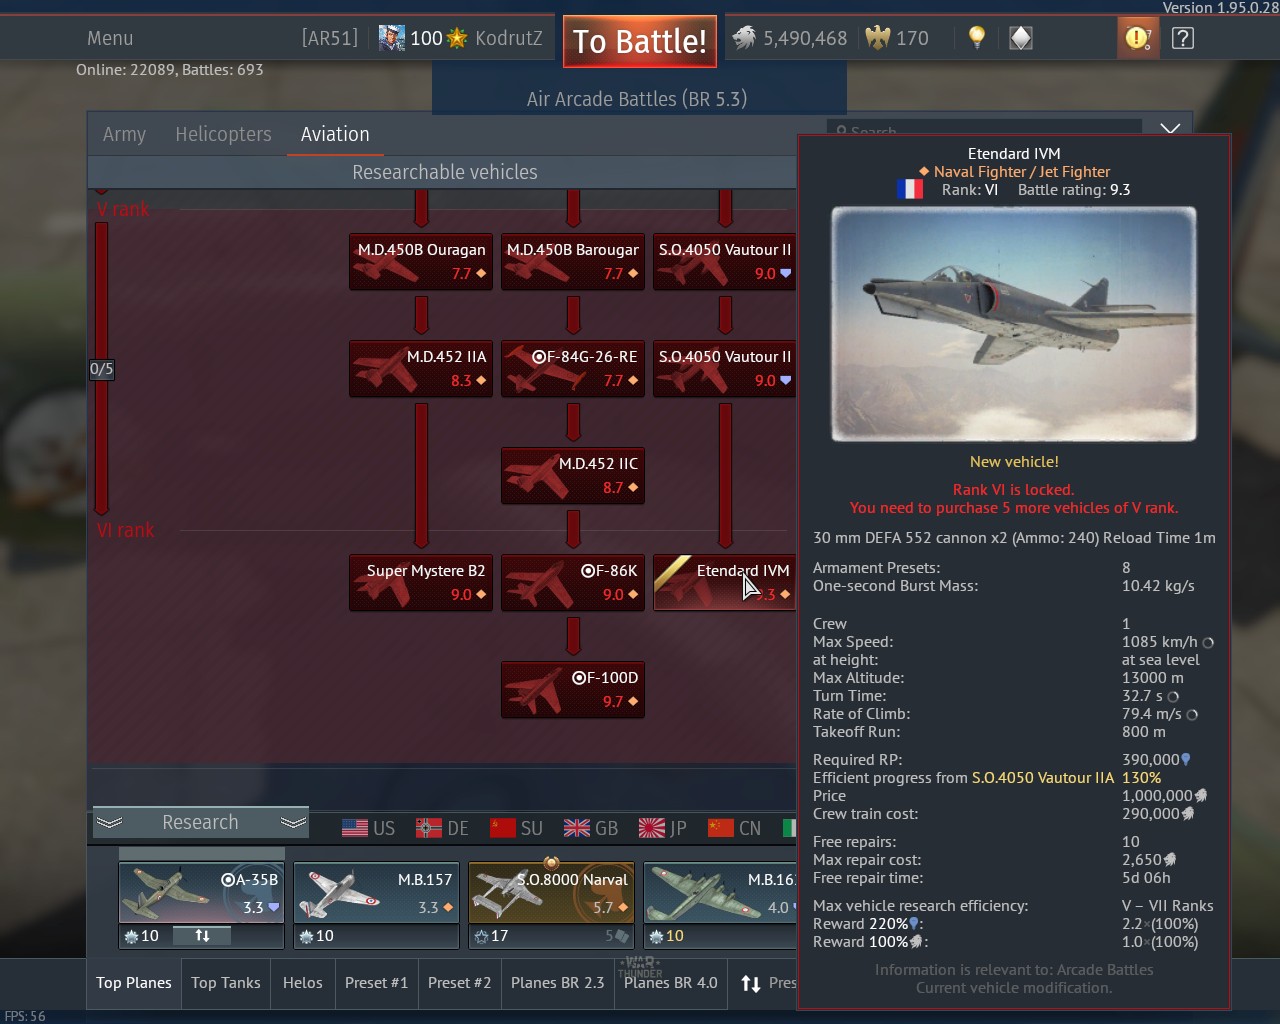The image size is (1280, 1024).
Task: Select the F-100D aircraft
Action: [573, 689]
